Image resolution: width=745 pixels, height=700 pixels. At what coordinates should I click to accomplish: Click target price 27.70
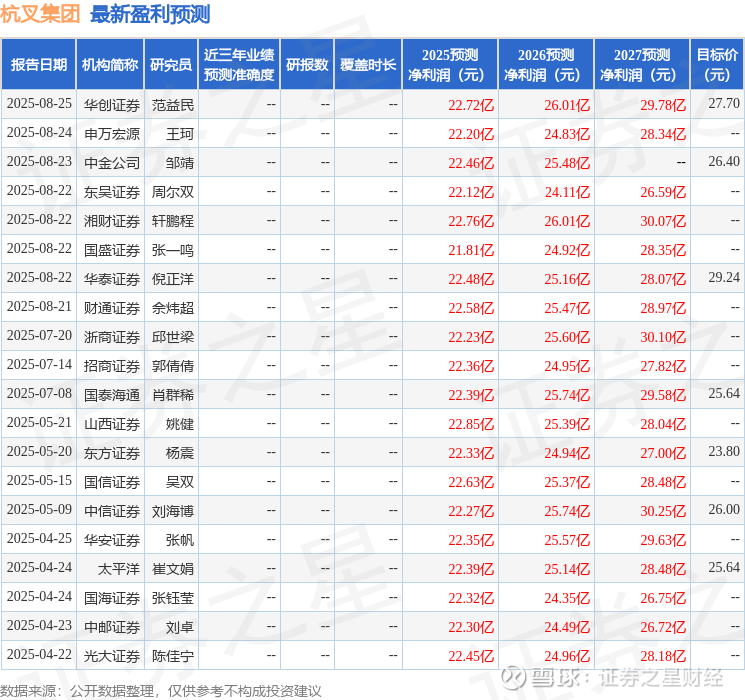(724, 103)
